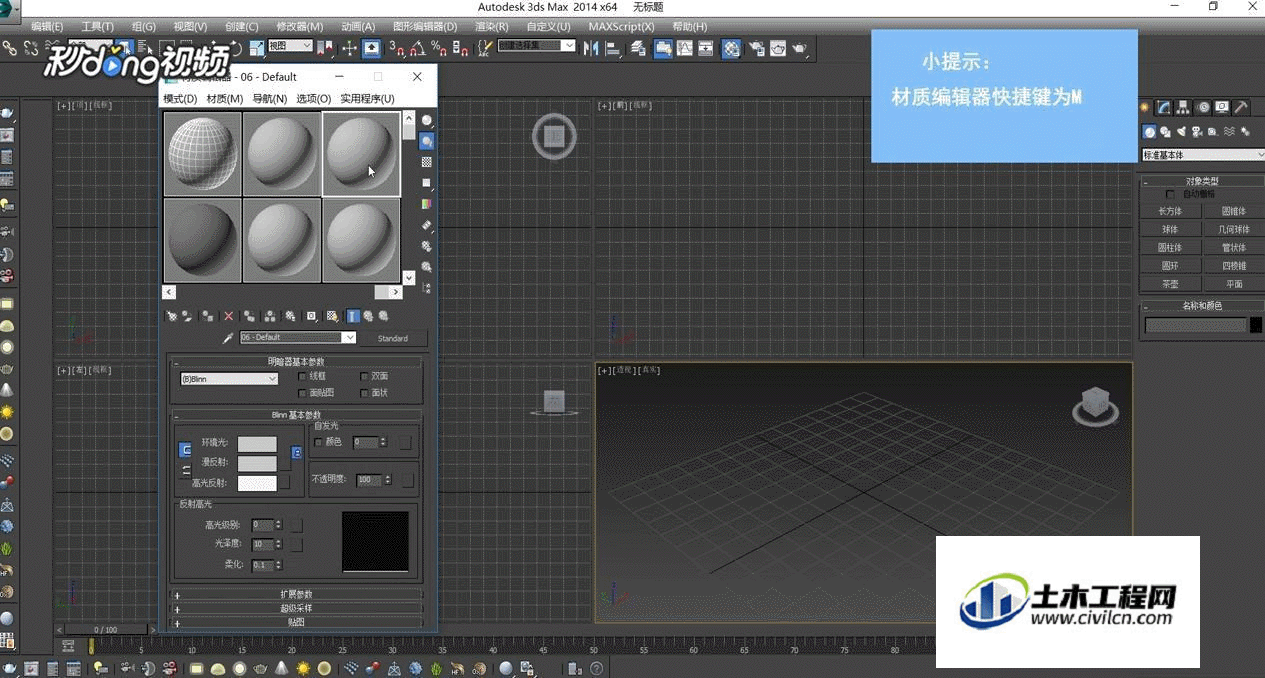Enable the 双面 (2-Sided) checkbox

point(365,376)
